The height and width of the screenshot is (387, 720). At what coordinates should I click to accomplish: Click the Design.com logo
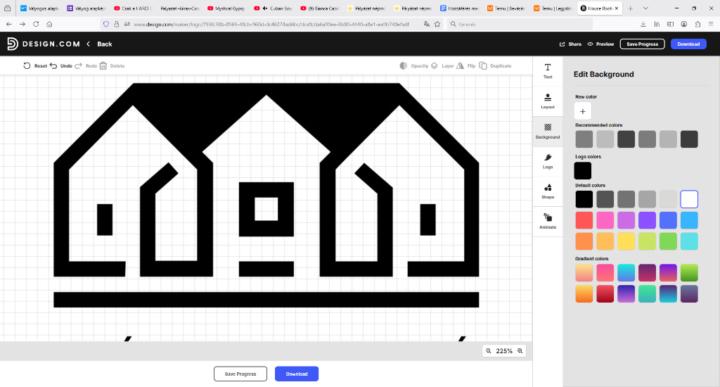(x=43, y=44)
